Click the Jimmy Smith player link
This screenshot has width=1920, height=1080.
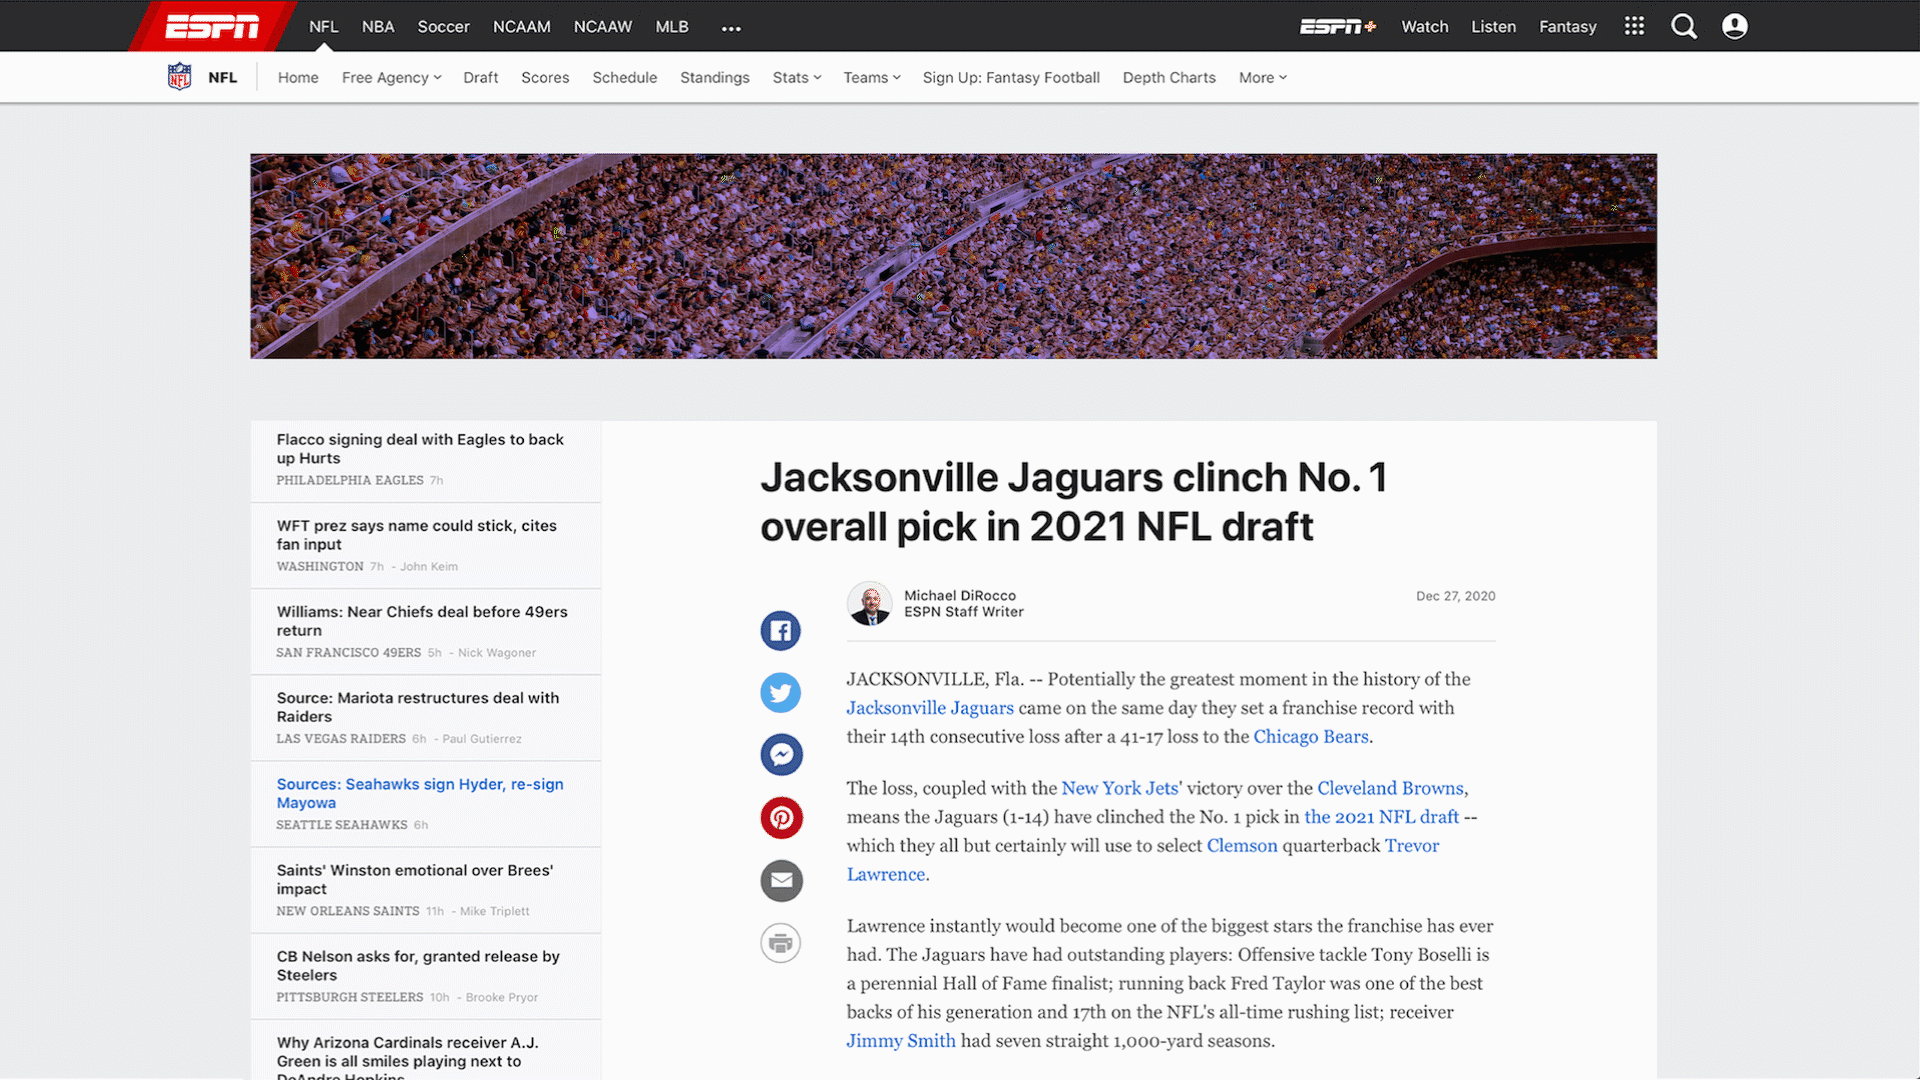coord(901,1041)
